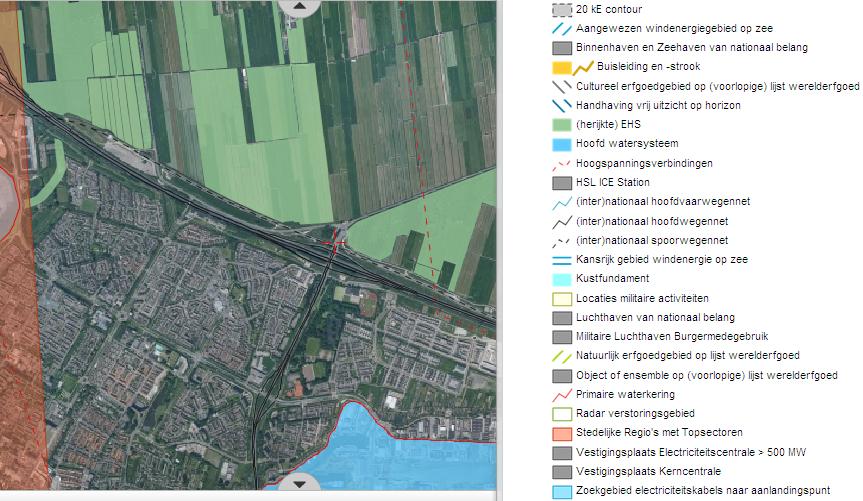This screenshot has width=863, height=501.
Task: Click the Vestigingsplaats Kerncentrale legend entry
Action: pyautogui.click(x=636, y=472)
